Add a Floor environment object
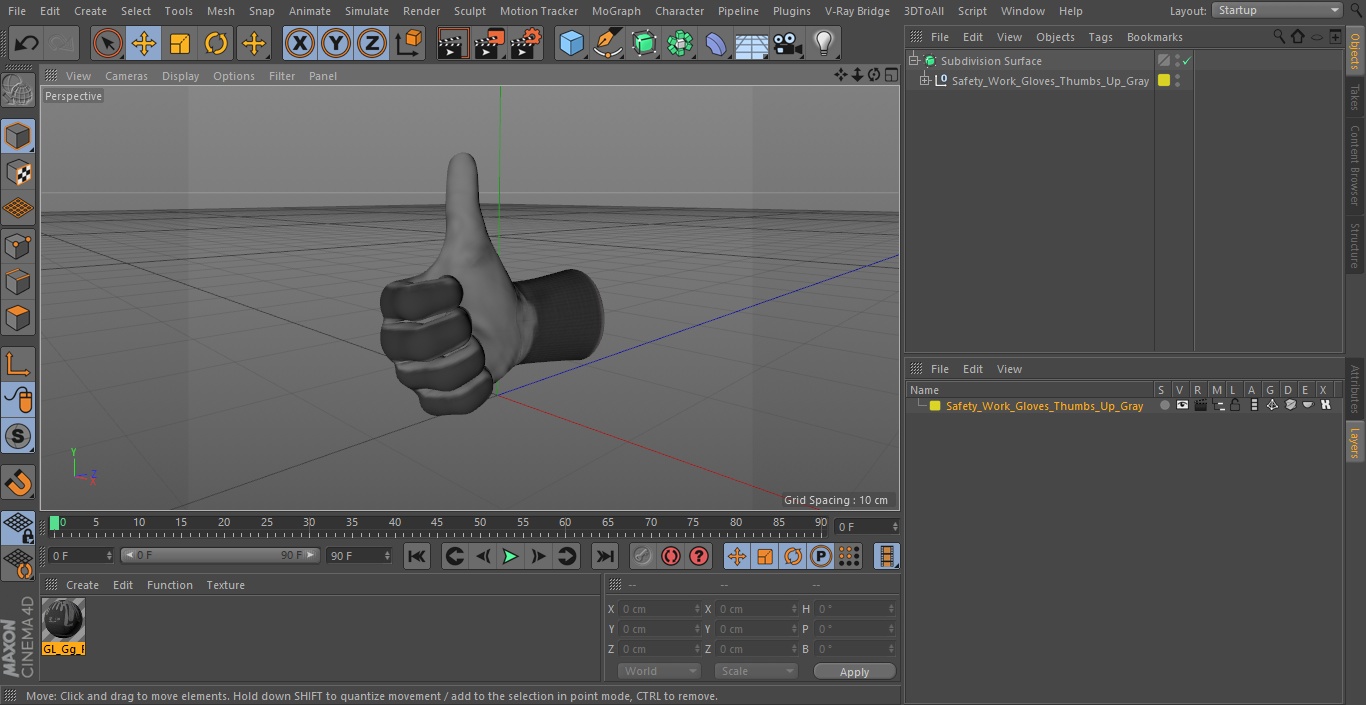 tap(752, 44)
